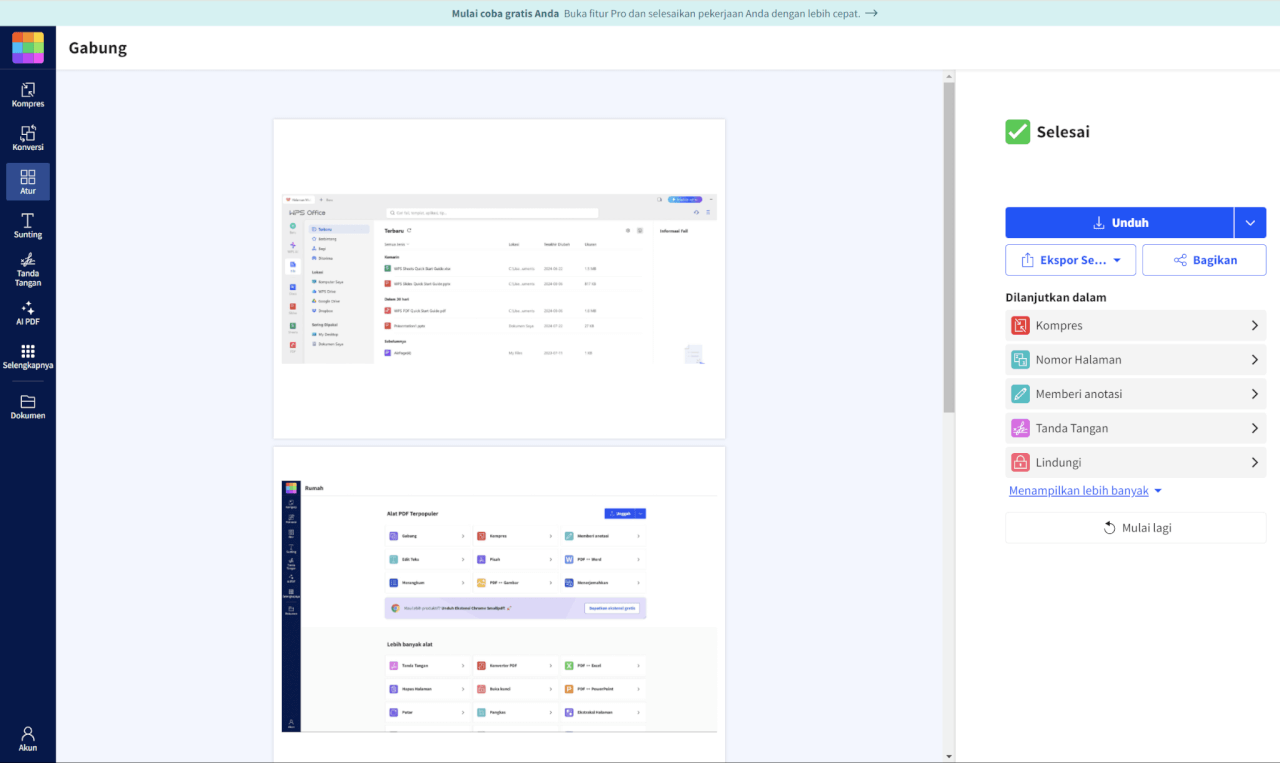Select the Atur tool in sidebar
Viewport: 1280px width, 763px height.
(x=28, y=182)
